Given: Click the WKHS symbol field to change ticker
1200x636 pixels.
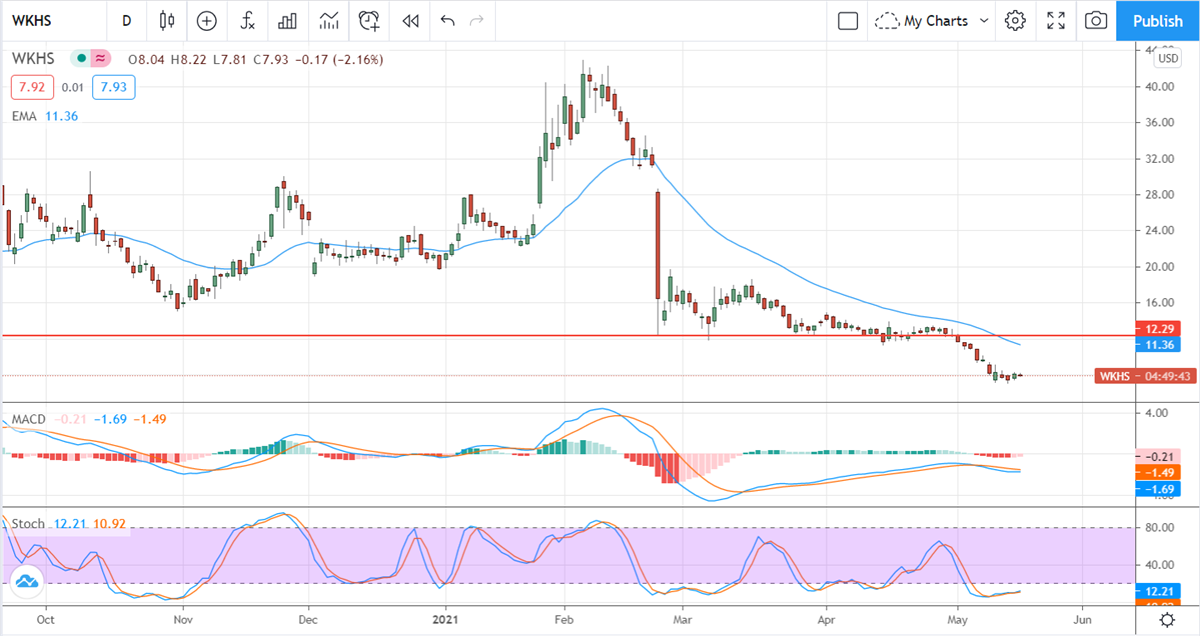Looking at the screenshot, I should point(30,21).
